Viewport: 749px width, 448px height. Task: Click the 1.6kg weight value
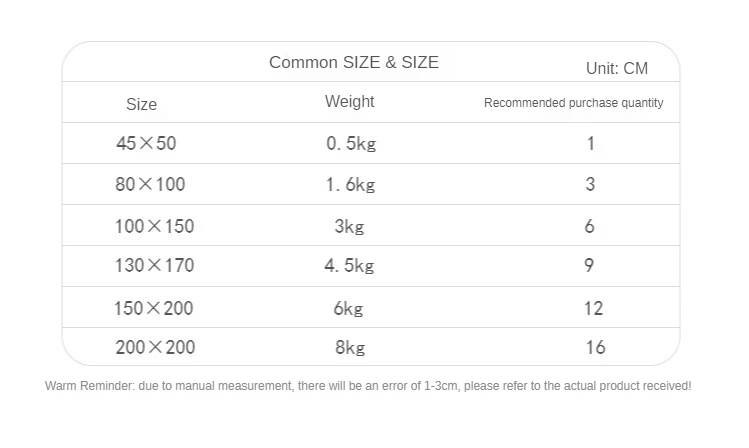[350, 184]
